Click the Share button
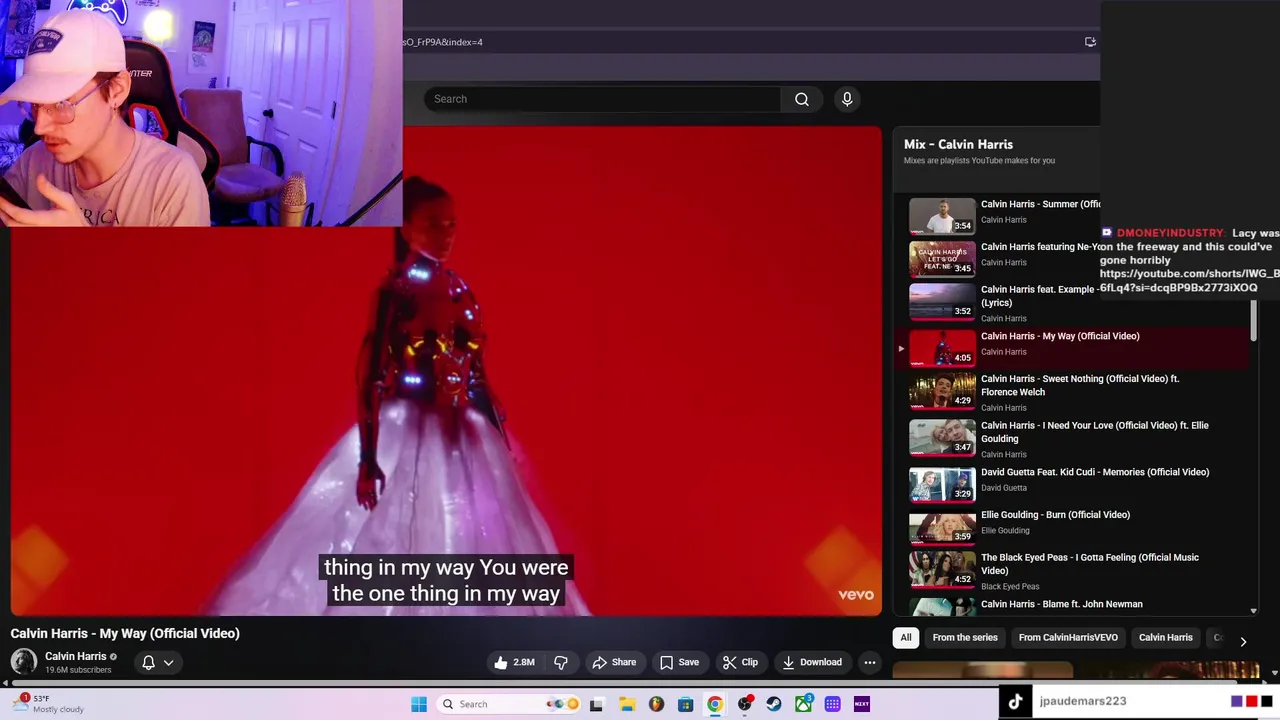 [614, 662]
